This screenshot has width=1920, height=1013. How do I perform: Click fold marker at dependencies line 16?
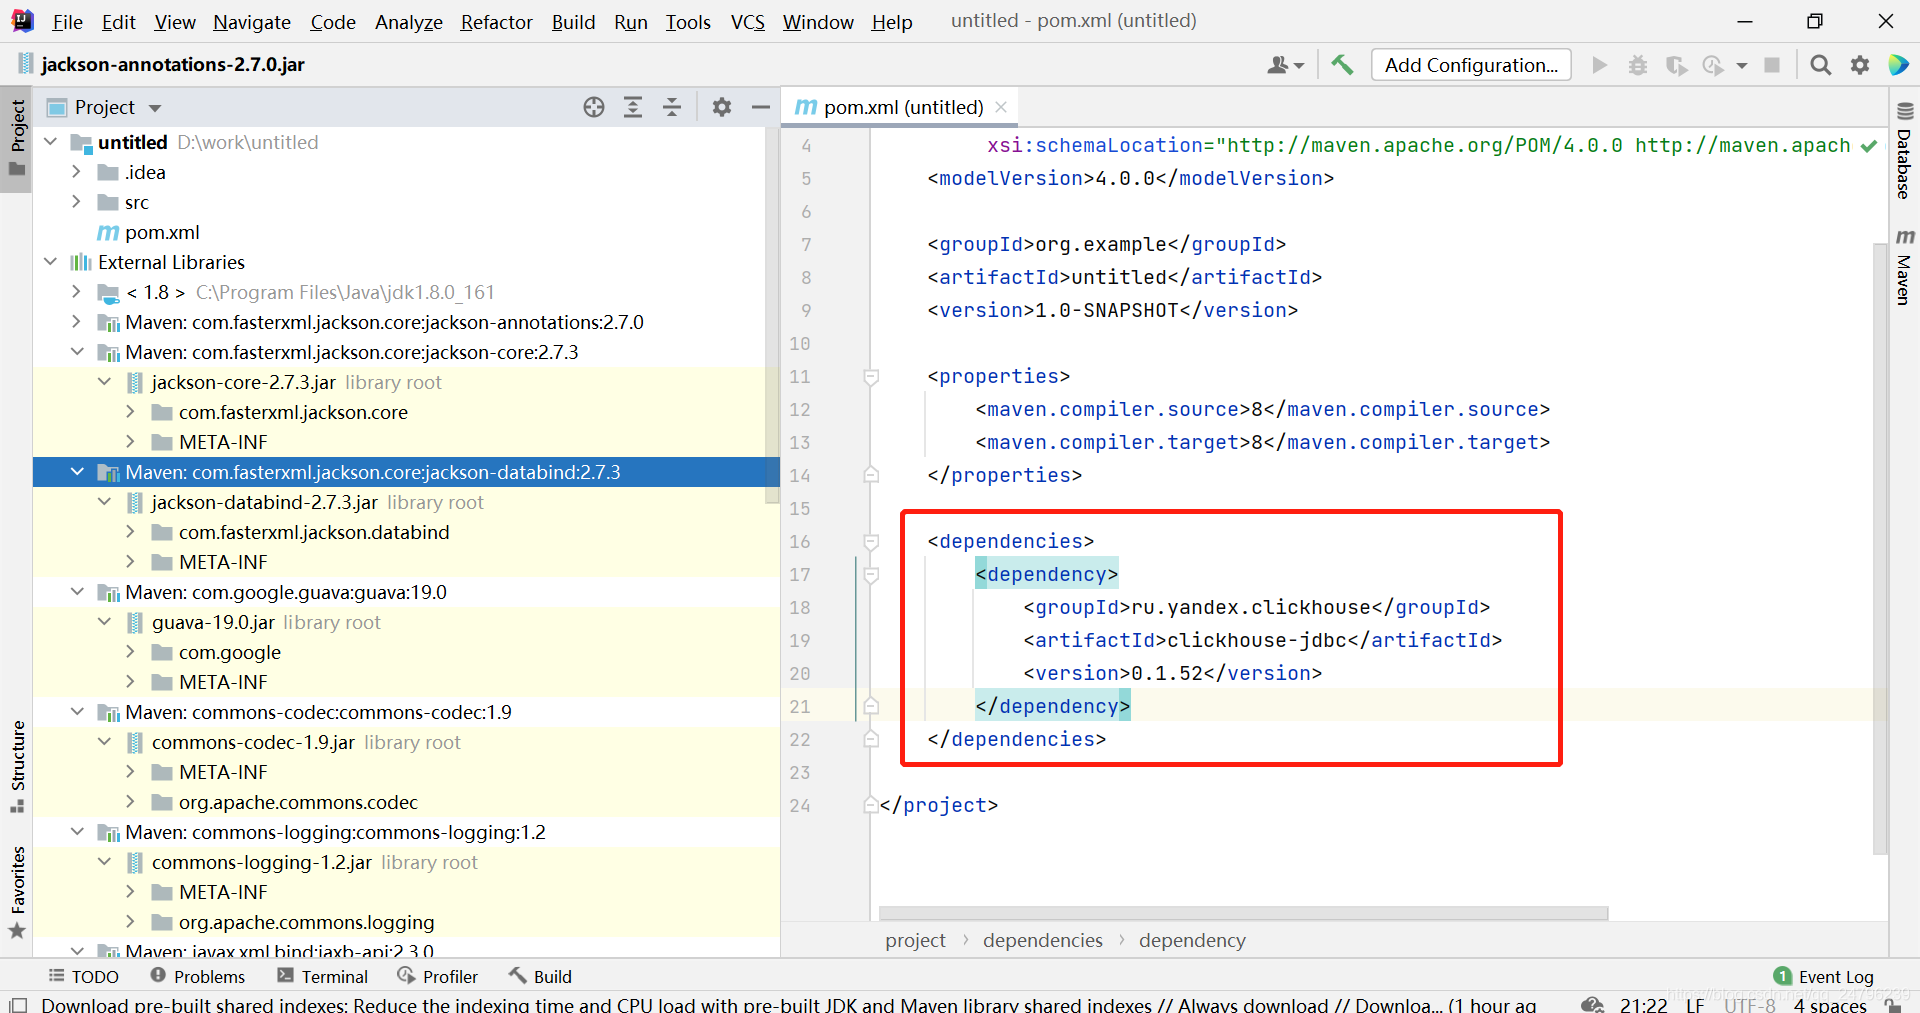(x=871, y=542)
